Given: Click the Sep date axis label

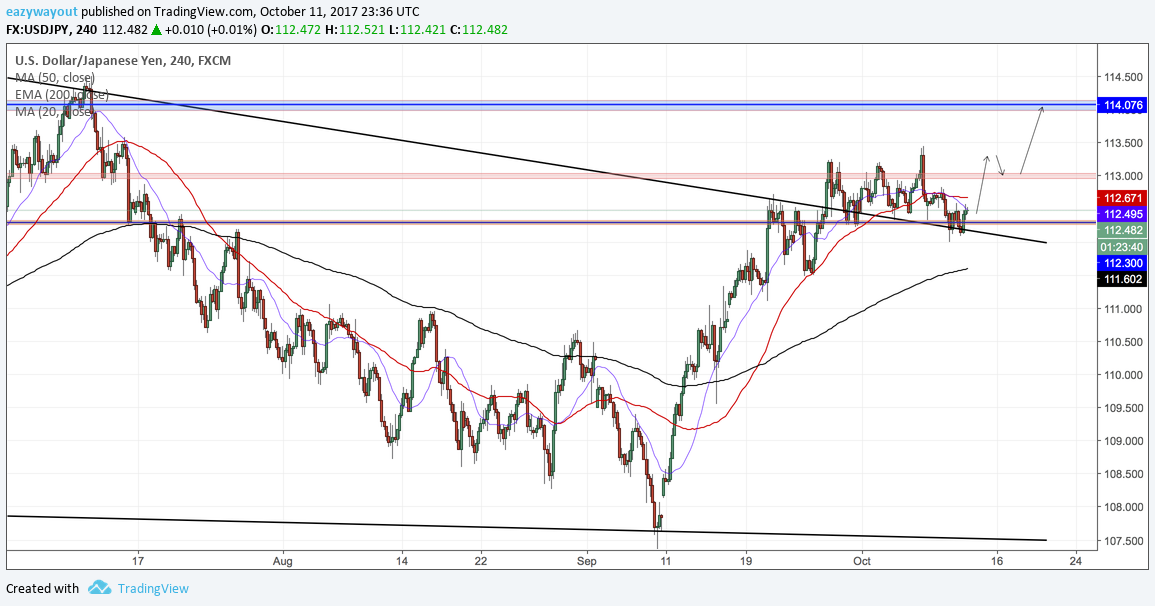Looking at the screenshot, I should (586, 561).
